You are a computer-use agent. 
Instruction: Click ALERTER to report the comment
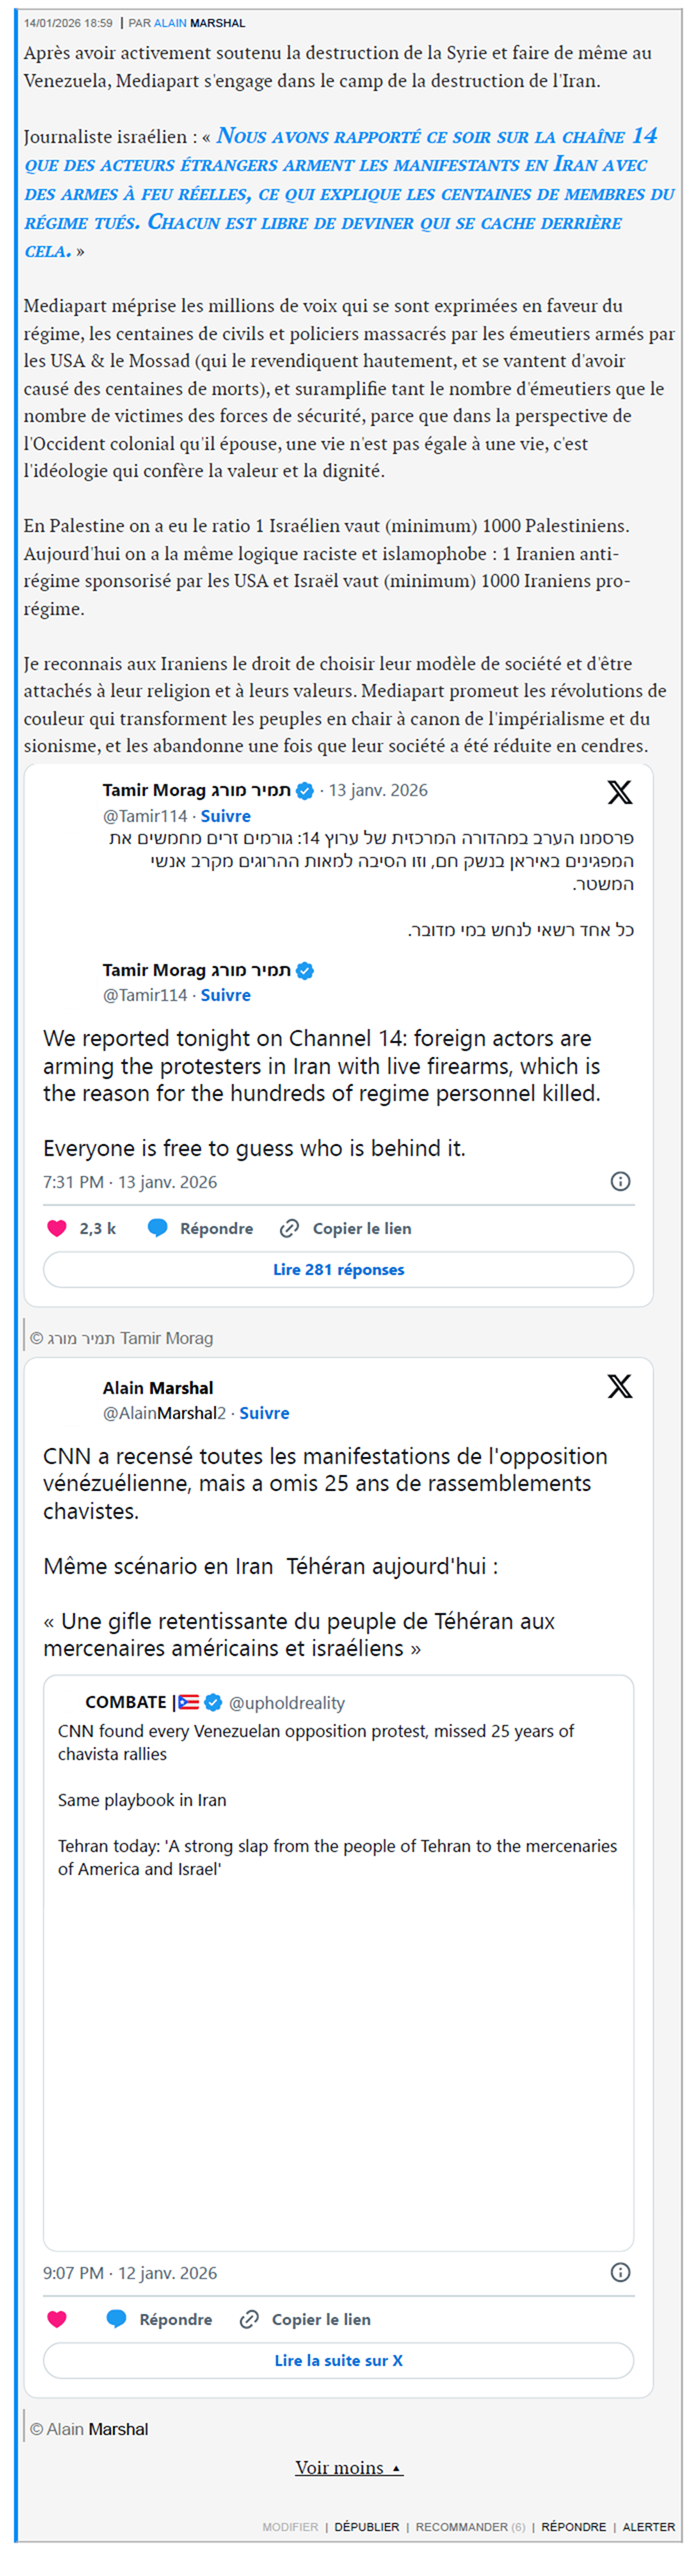point(648,2527)
